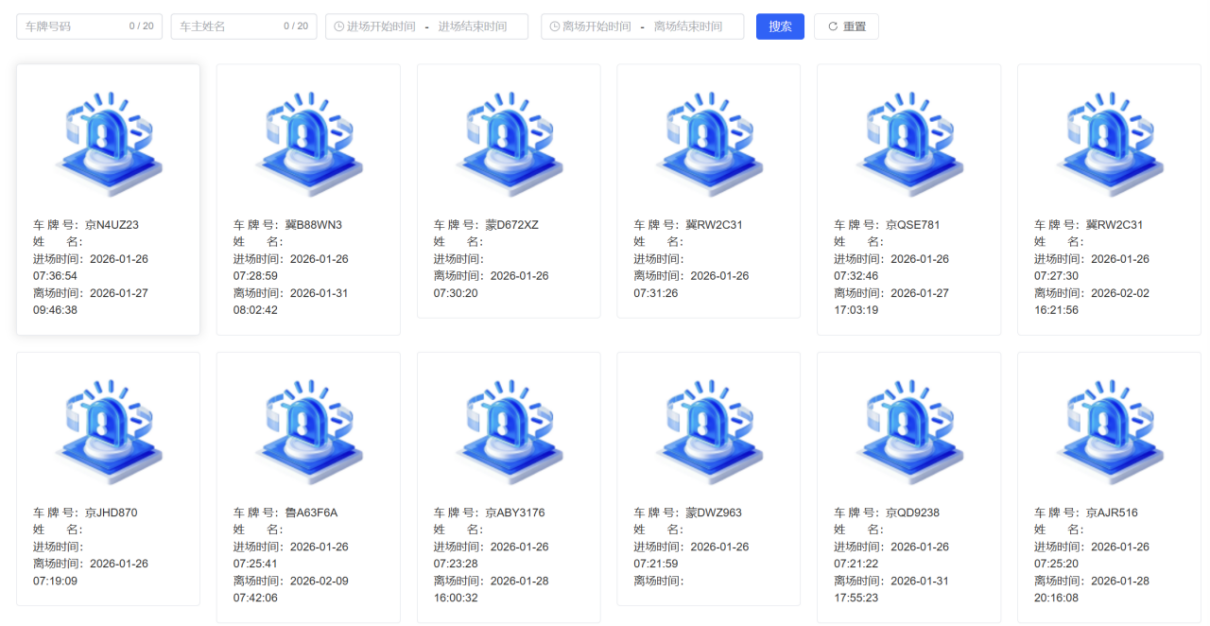Click the exit time value 16:21:56
The height and width of the screenshot is (626, 1210).
tap(1056, 310)
